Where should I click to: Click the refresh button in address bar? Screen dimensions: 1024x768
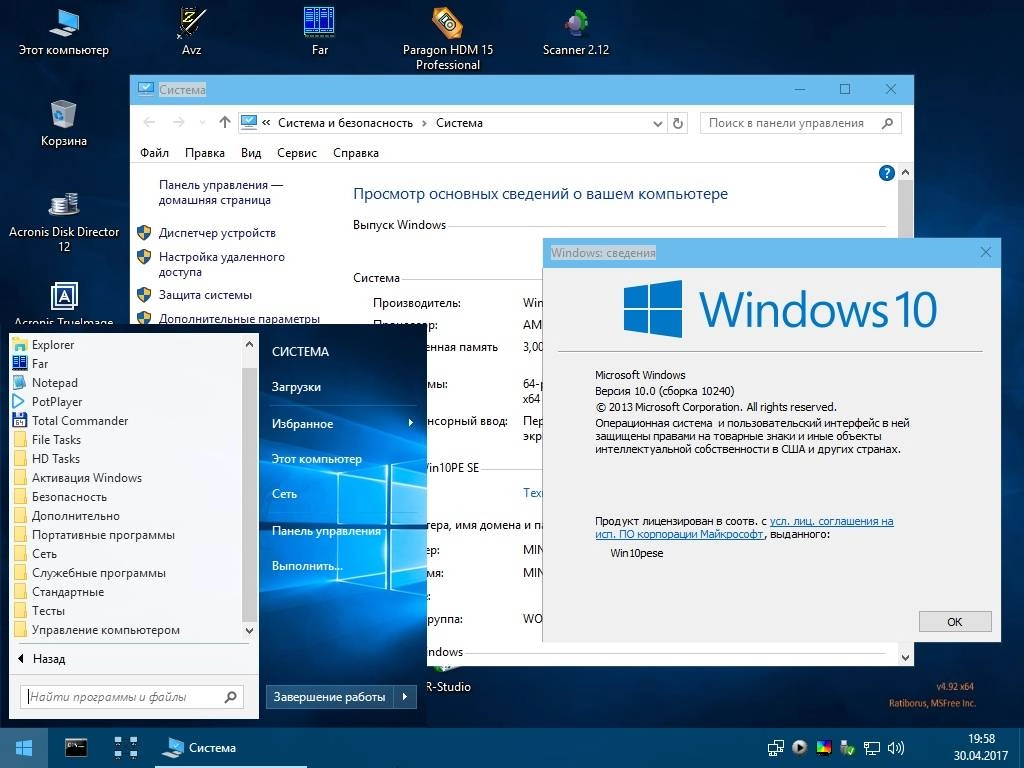tap(678, 123)
